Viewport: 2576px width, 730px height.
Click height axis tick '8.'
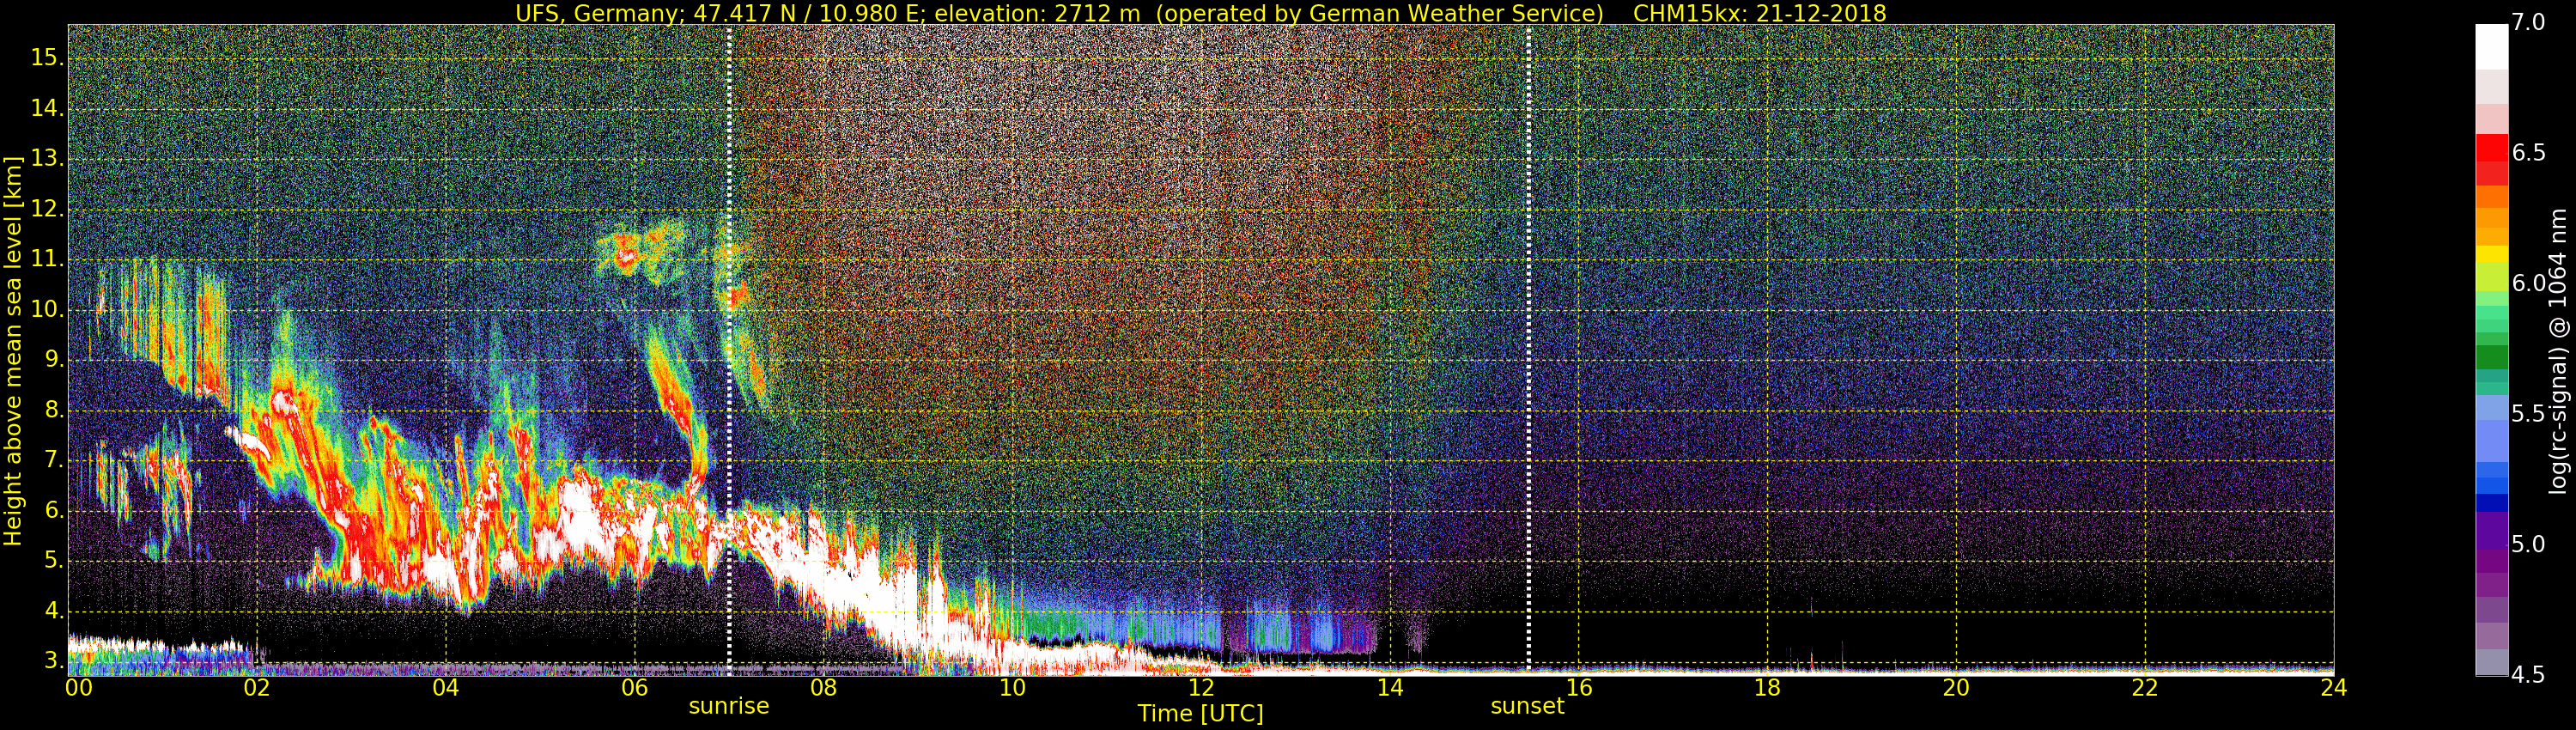point(54,410)
